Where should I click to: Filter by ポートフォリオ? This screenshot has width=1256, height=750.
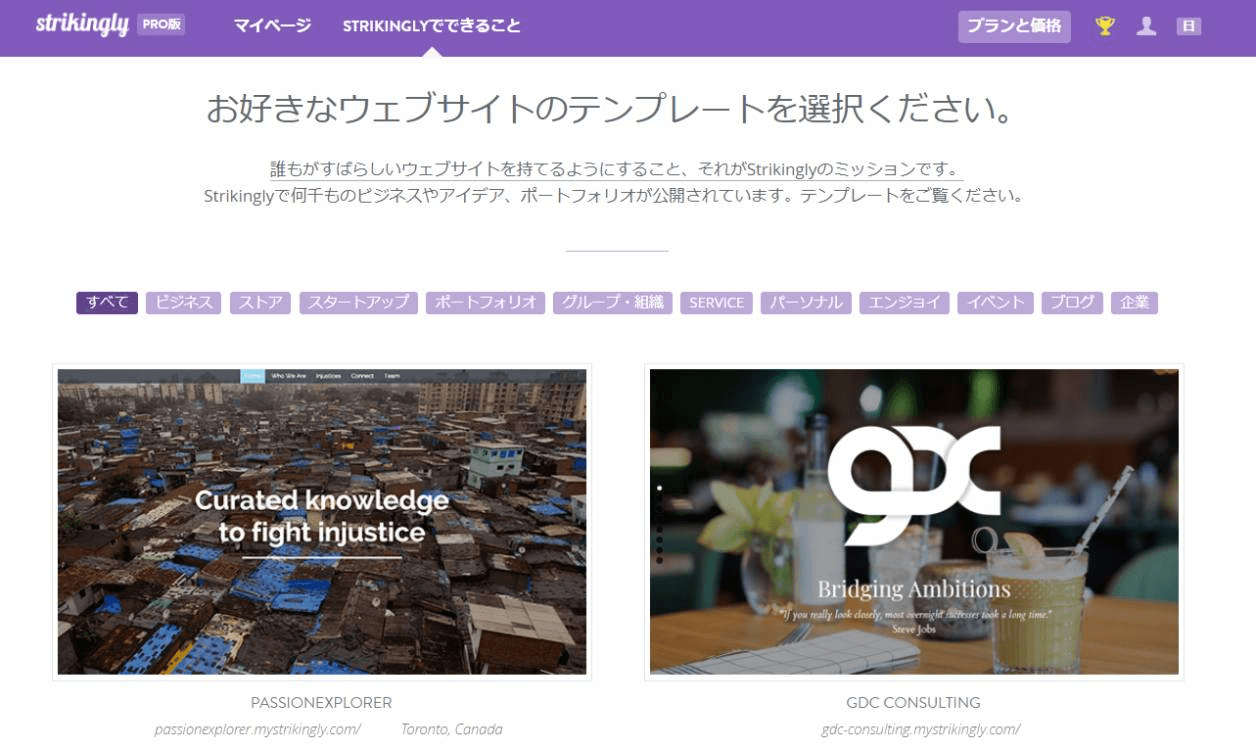(484, 302)
